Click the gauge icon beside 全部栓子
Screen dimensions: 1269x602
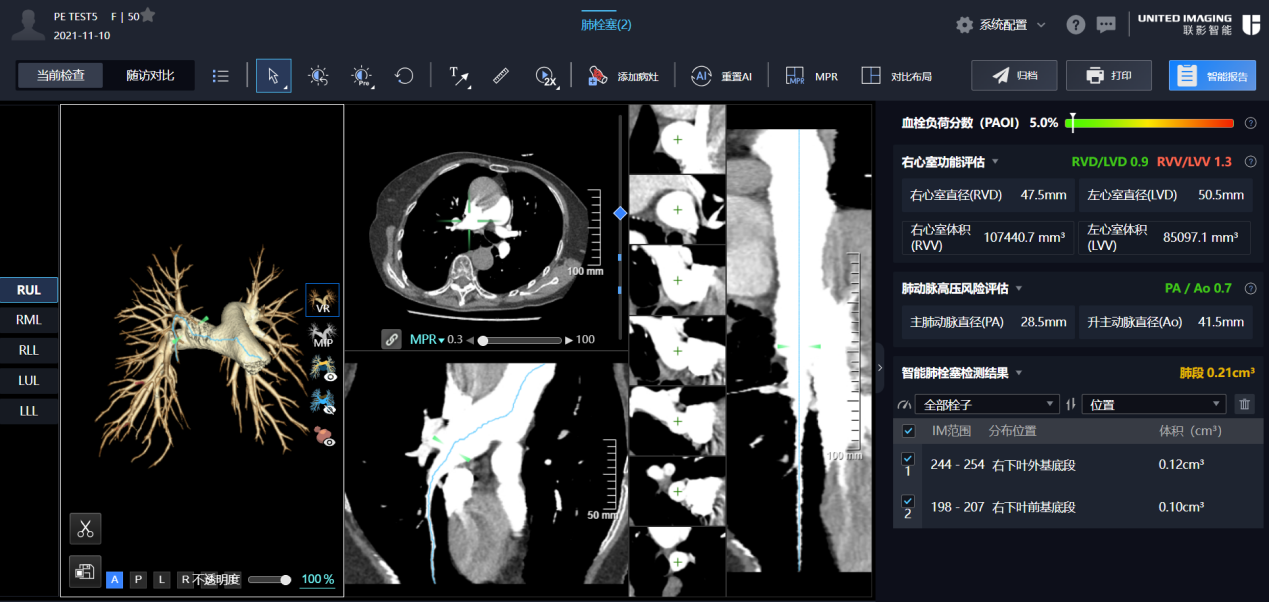(905, 404)
